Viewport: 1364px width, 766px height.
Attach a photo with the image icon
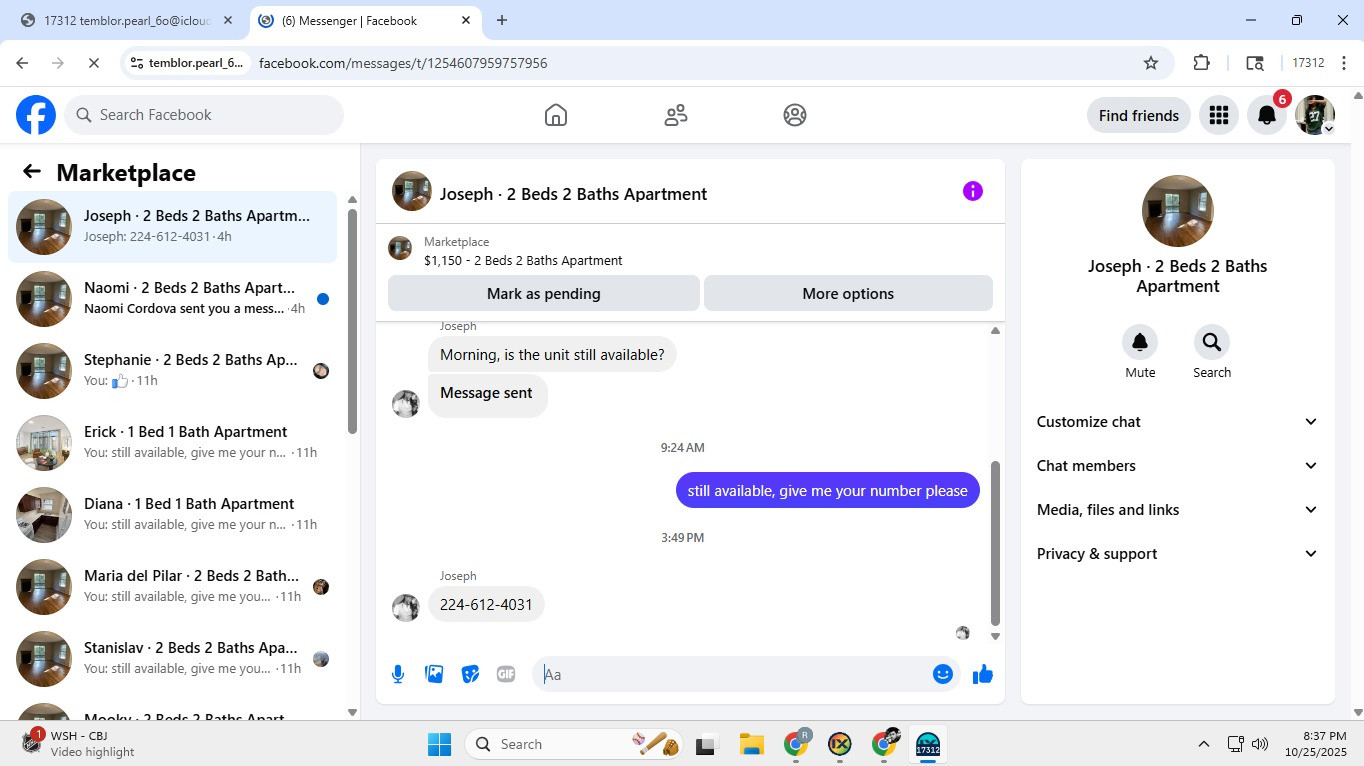point(434,674)
